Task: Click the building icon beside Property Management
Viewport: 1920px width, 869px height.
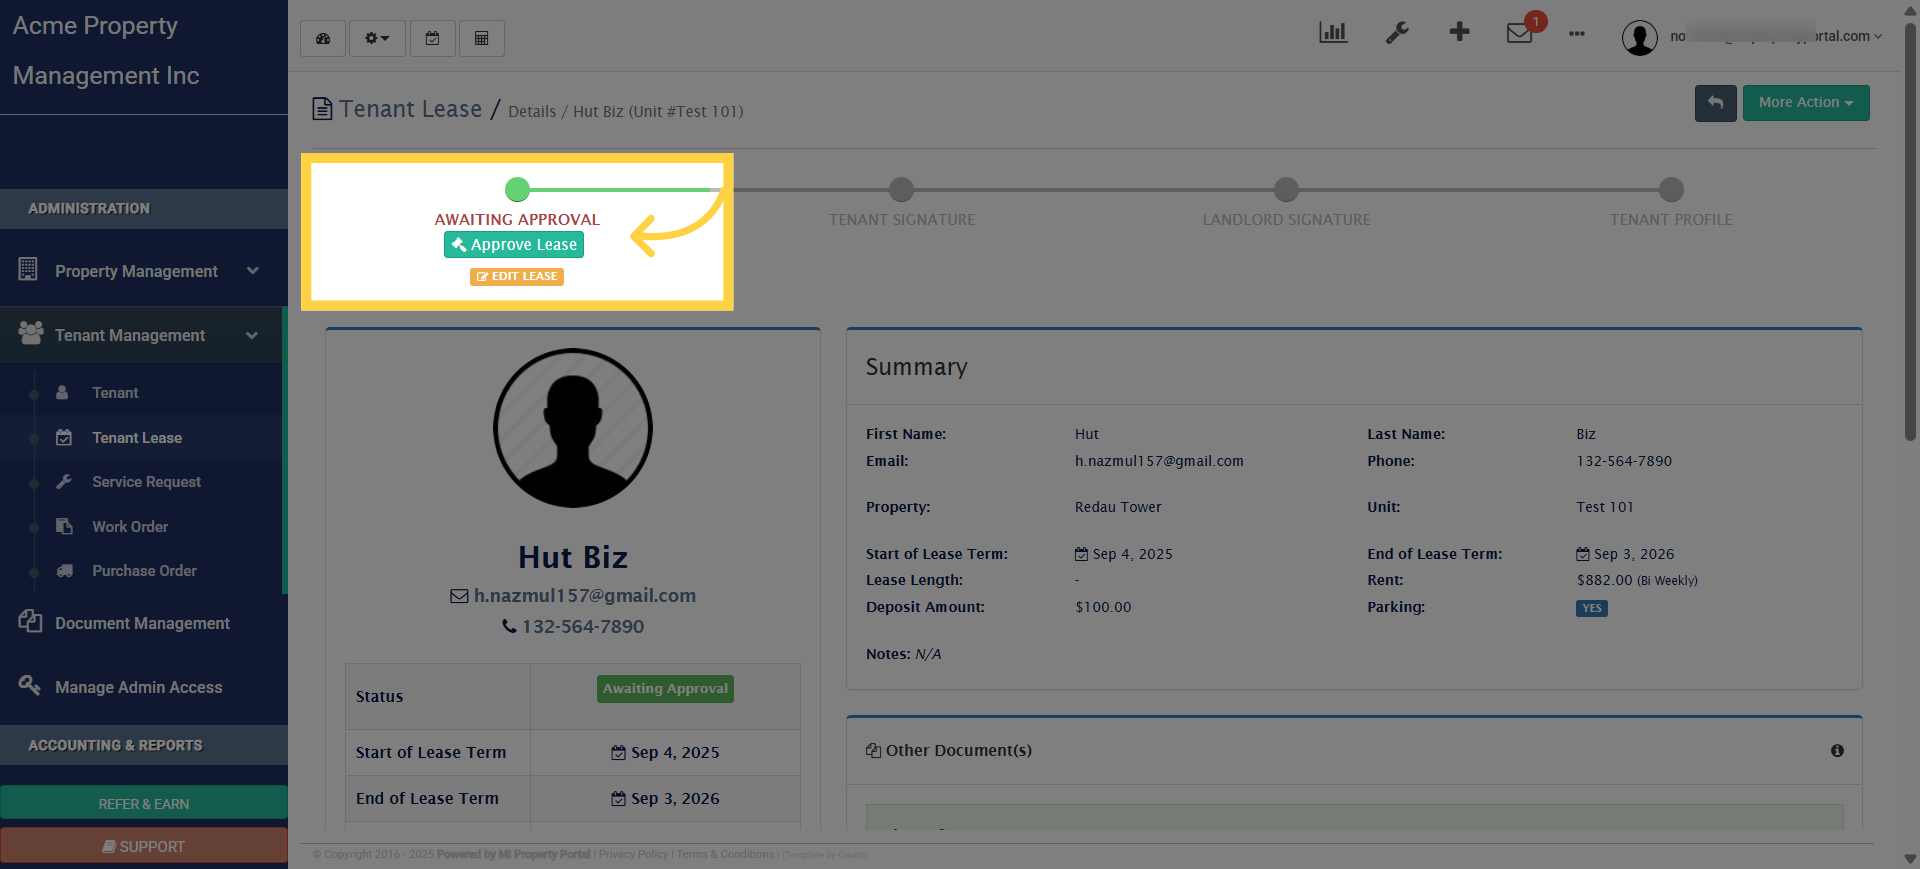Action: (x=28, y=270)
